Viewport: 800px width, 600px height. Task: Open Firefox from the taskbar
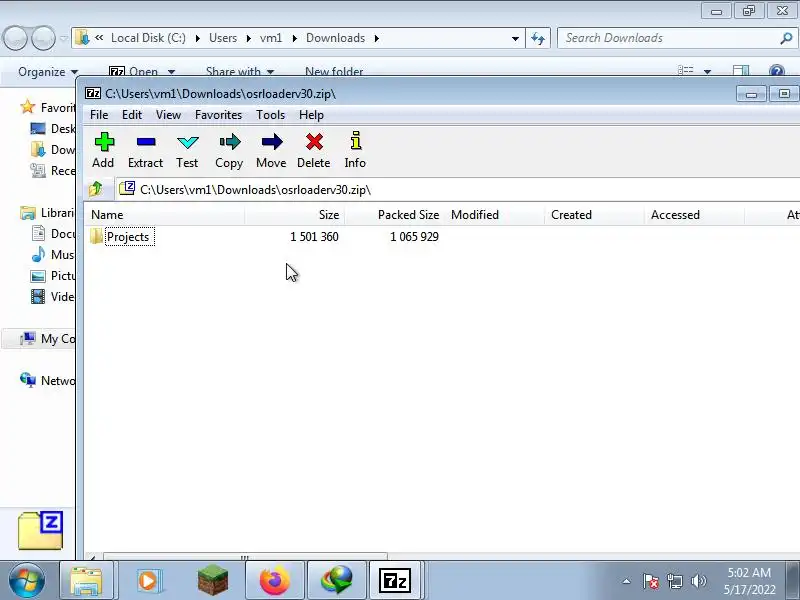point(274,581)
